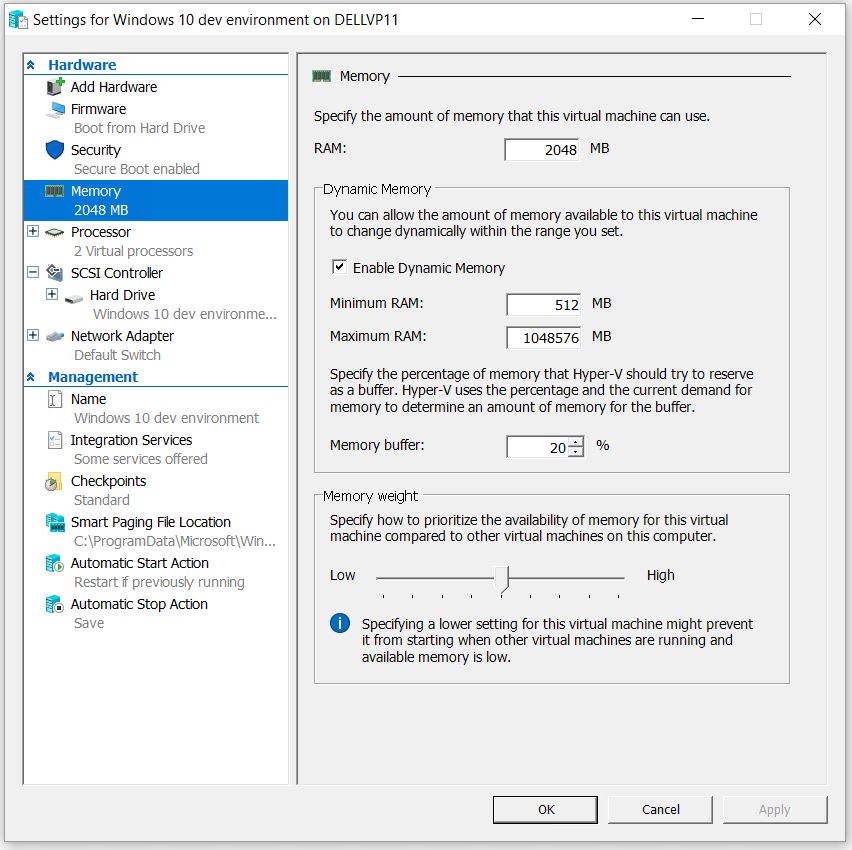Expand the Processor tree node
Image resolution: width=852 pixels, height=850 pixels.
coord(33,232)
